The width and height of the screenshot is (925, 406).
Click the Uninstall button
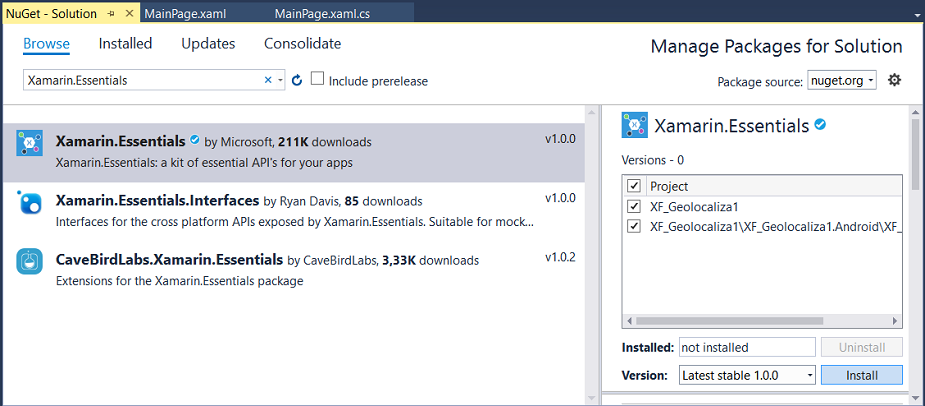862,347
